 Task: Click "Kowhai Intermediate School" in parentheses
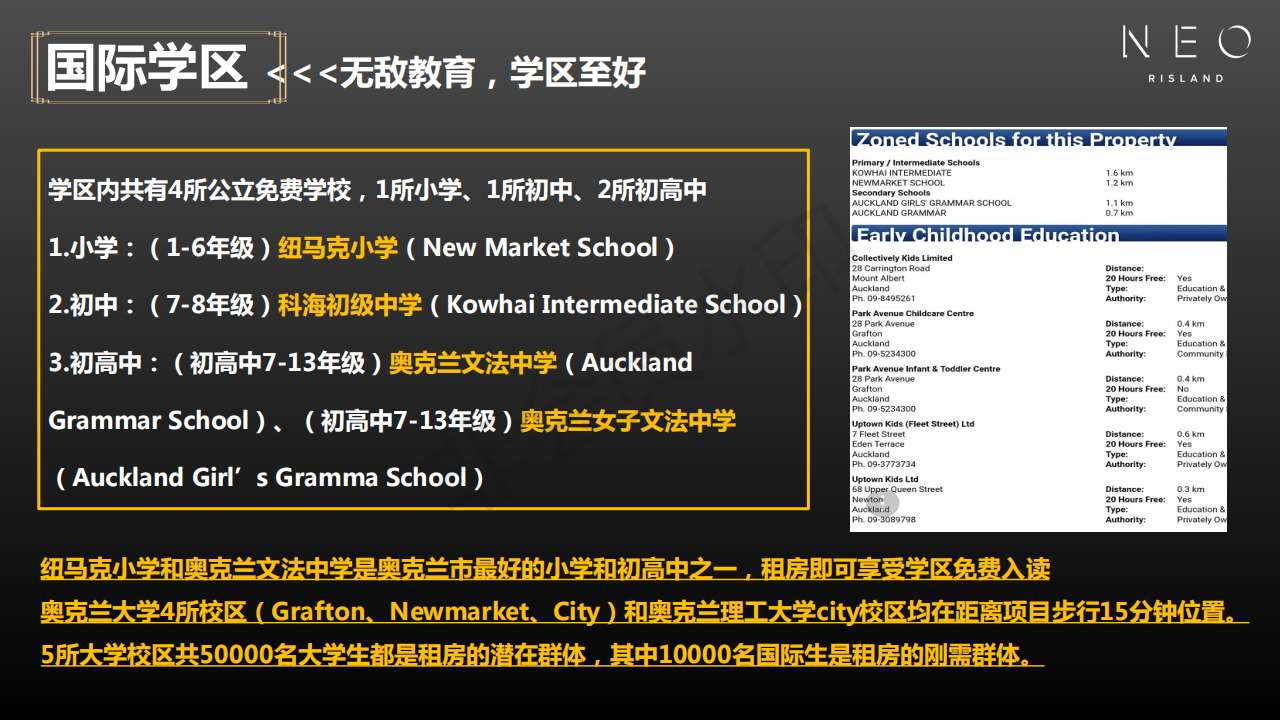tap(616, 304)
